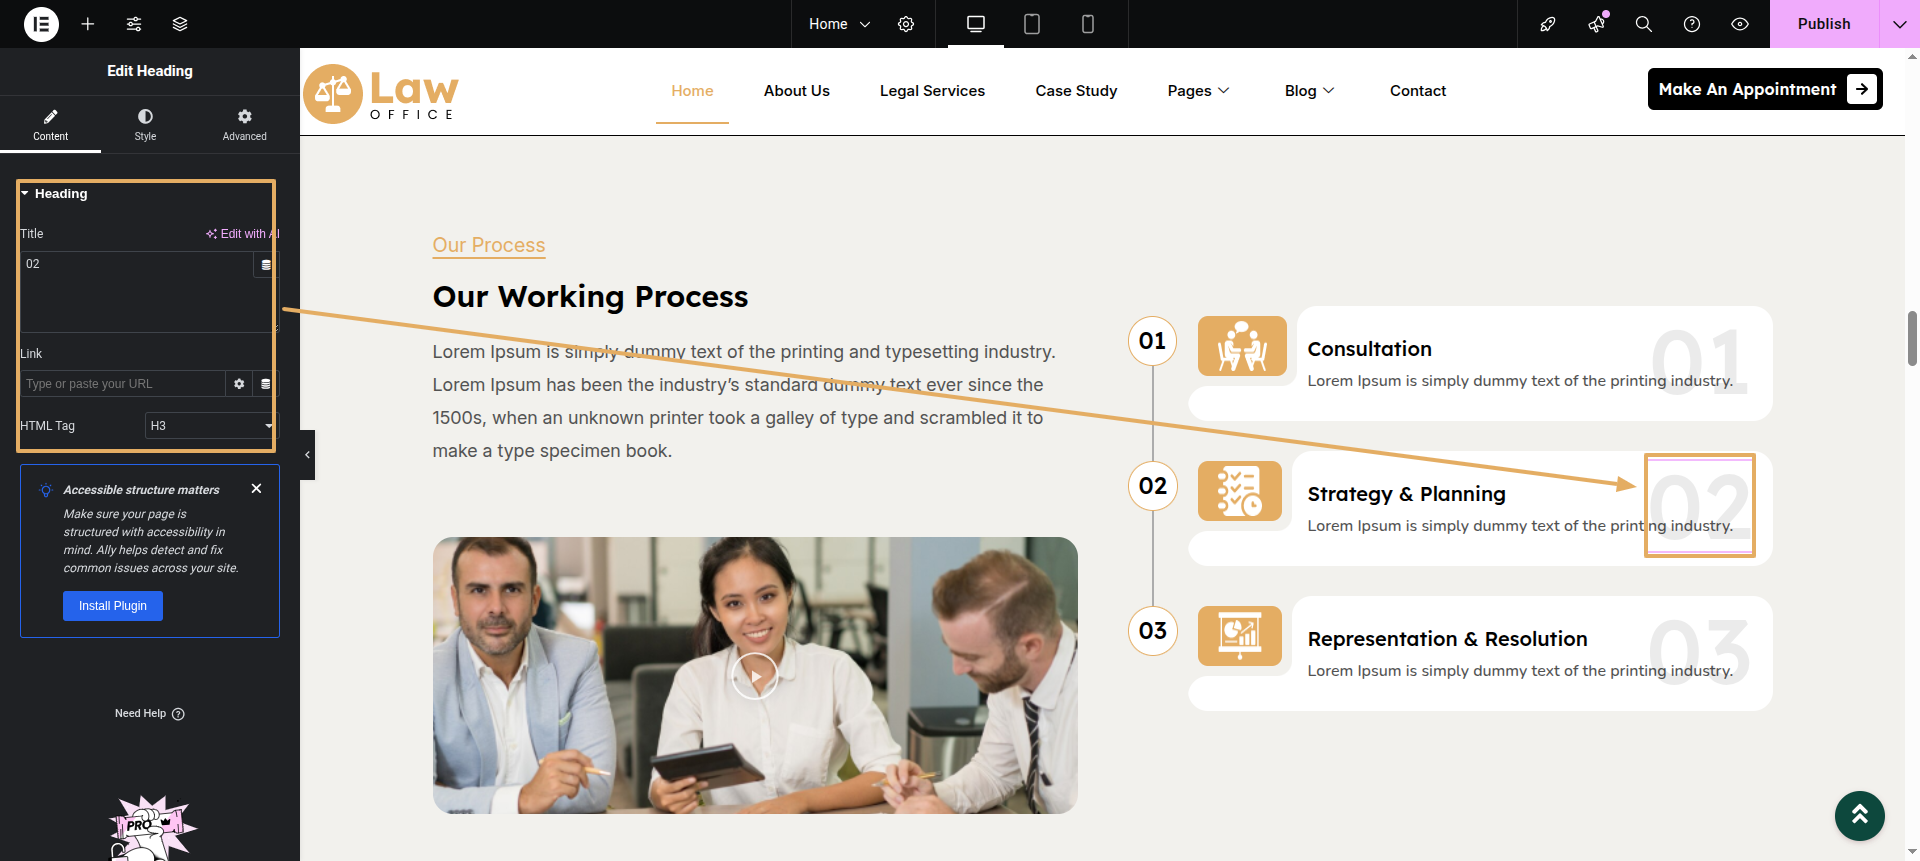Dismiss the Accessible structure notice
This screenshot has width=1920, height=861.
pyautogui.click(x=257, y=489)
